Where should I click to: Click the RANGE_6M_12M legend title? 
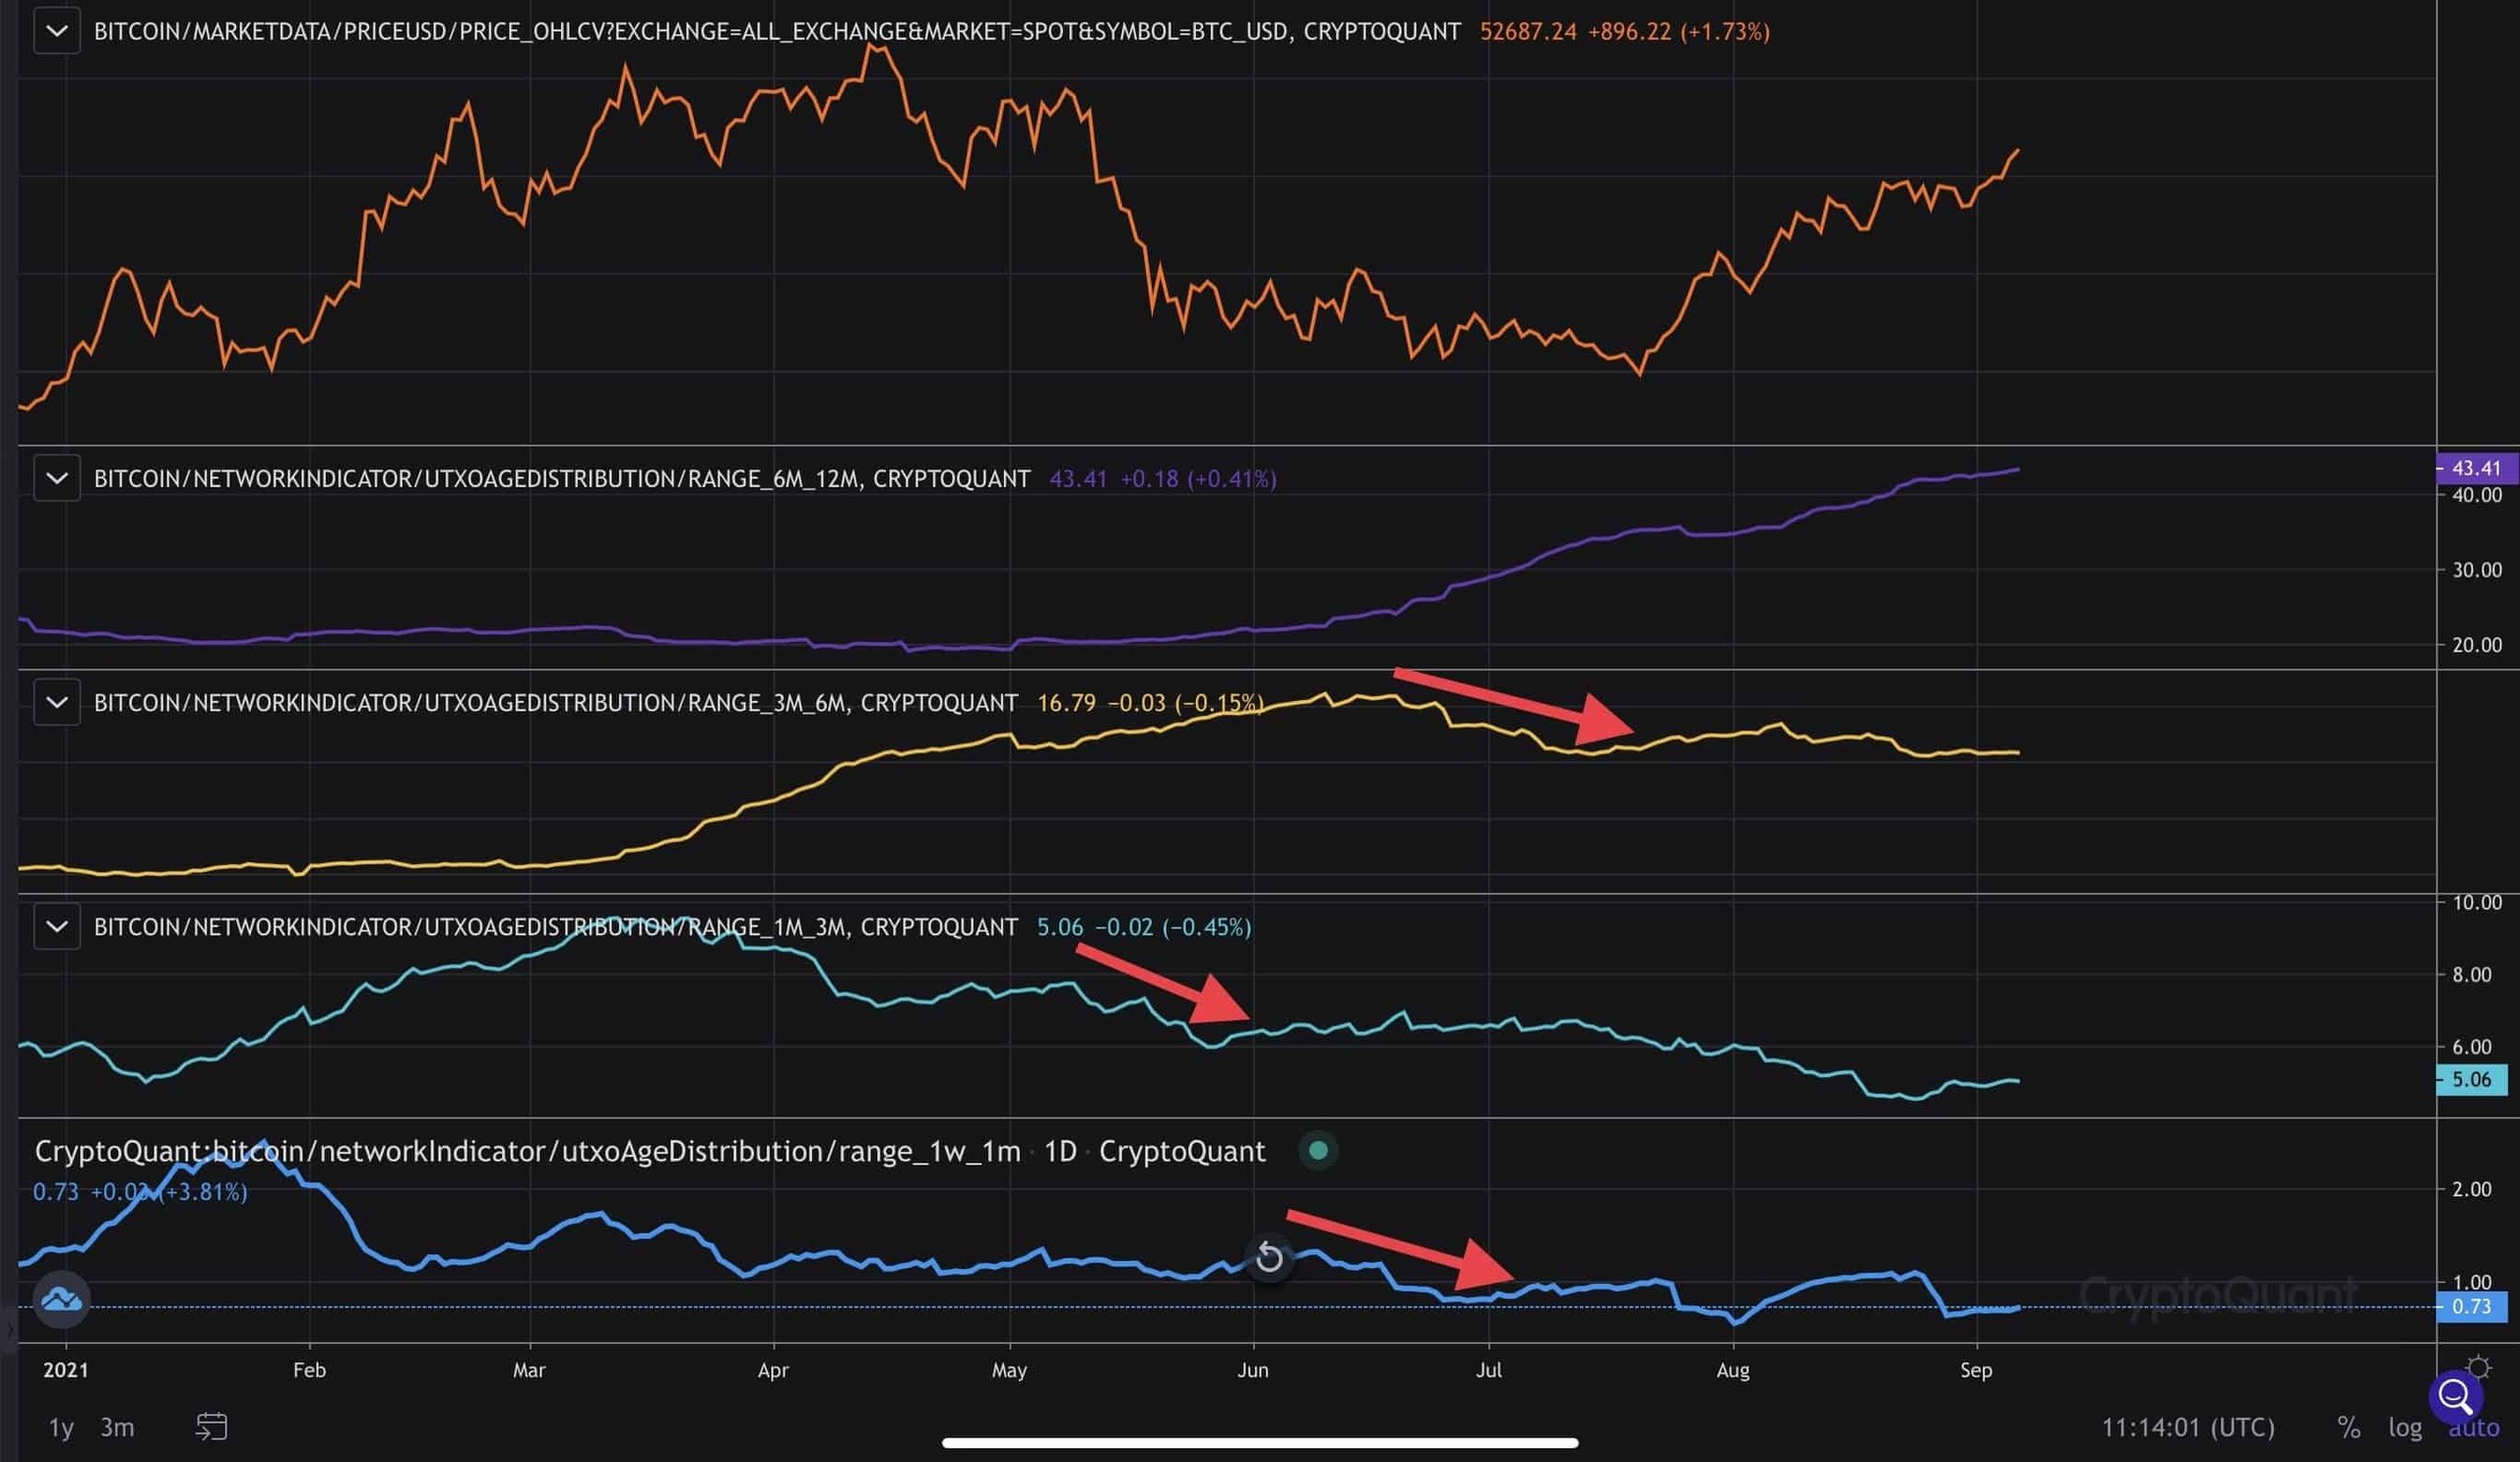pyautogui.click(x=562, y=478)
